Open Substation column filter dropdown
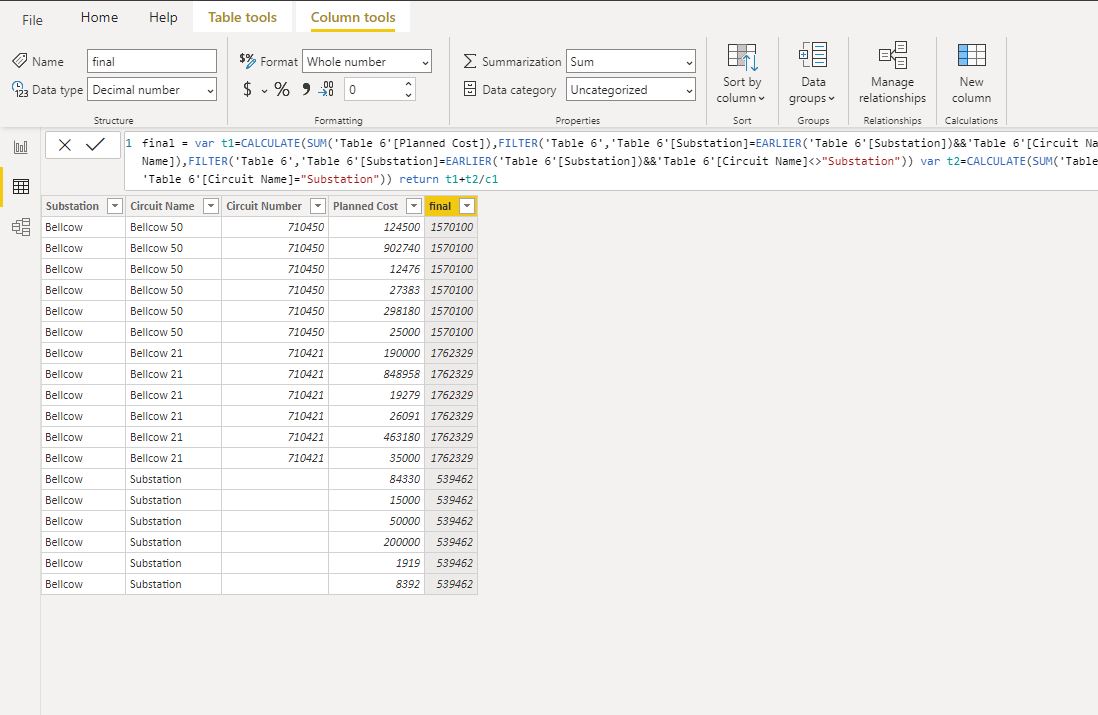Screen dimensions: 1098x715 [115, 206]
